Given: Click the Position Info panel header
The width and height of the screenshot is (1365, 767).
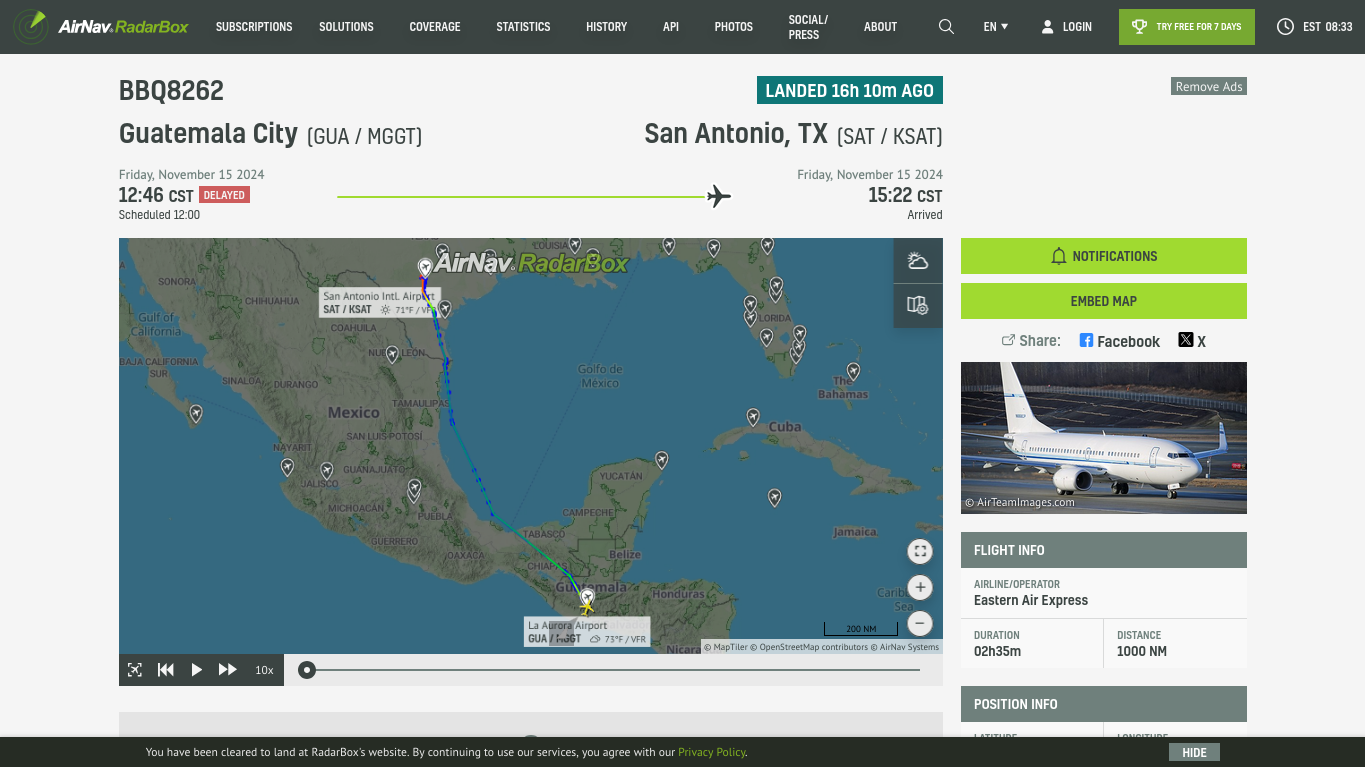Looking at the screenshot, I should pos(1104,704).
